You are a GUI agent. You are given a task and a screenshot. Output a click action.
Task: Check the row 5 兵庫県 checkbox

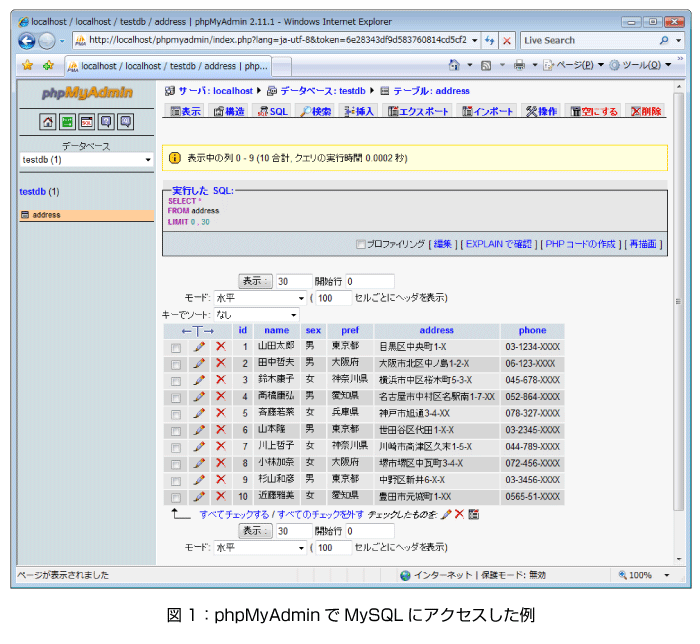pos(176,414)
